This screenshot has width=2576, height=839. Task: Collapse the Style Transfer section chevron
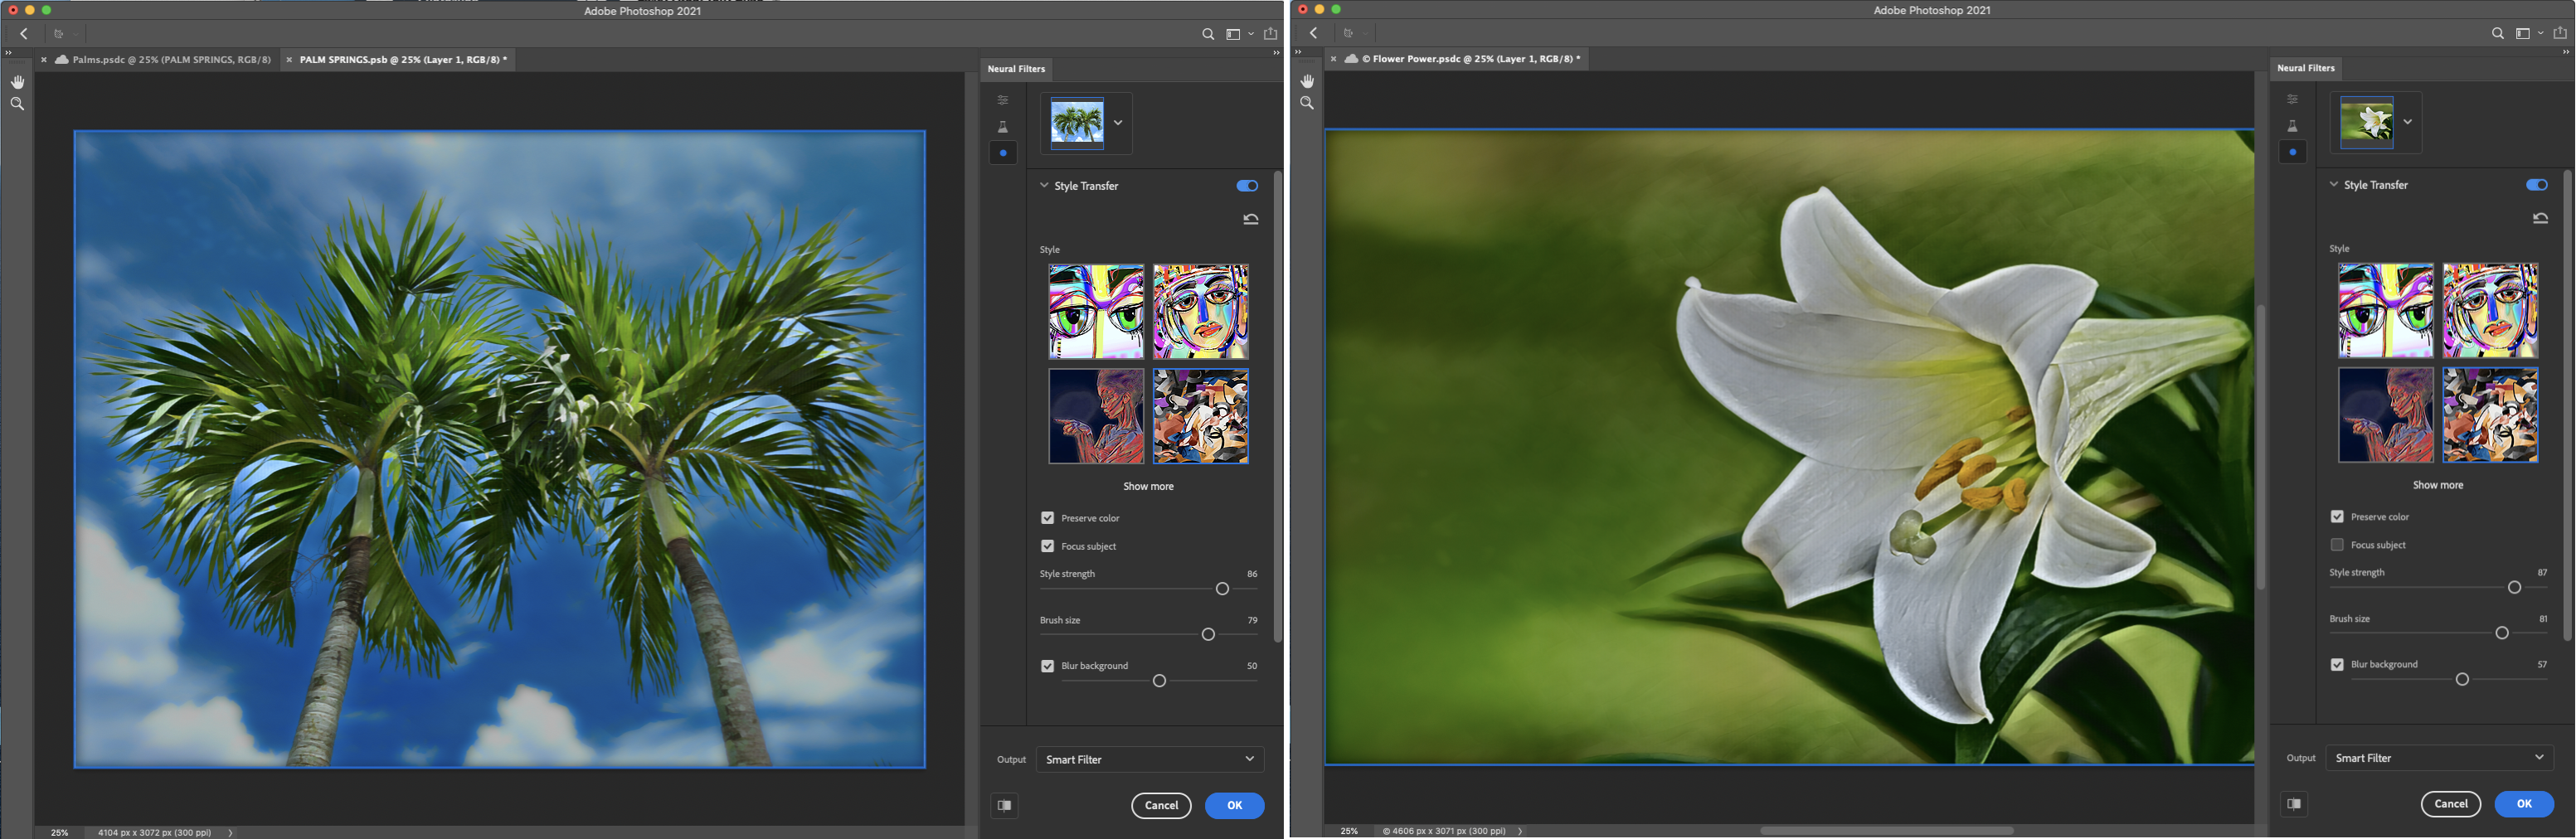click(x=1043, y=185)
